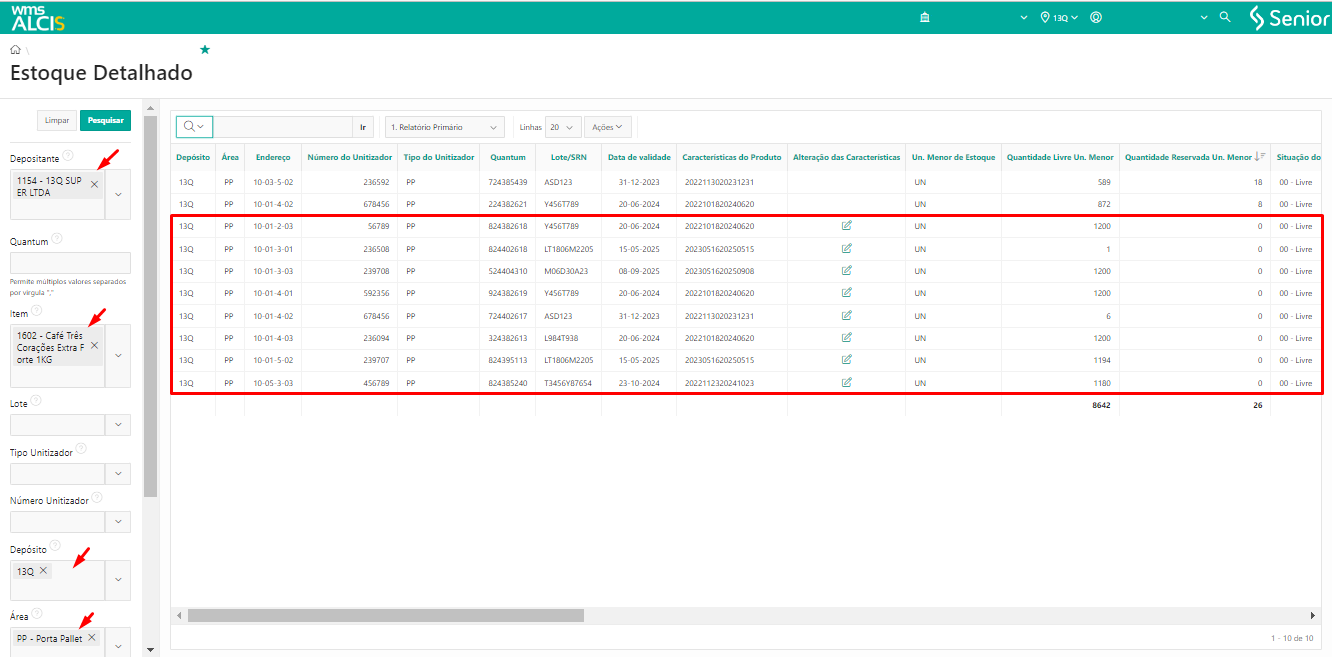
Task: Click edit characteristics icon for address 10-01-2-03
Action: [847, 226]
